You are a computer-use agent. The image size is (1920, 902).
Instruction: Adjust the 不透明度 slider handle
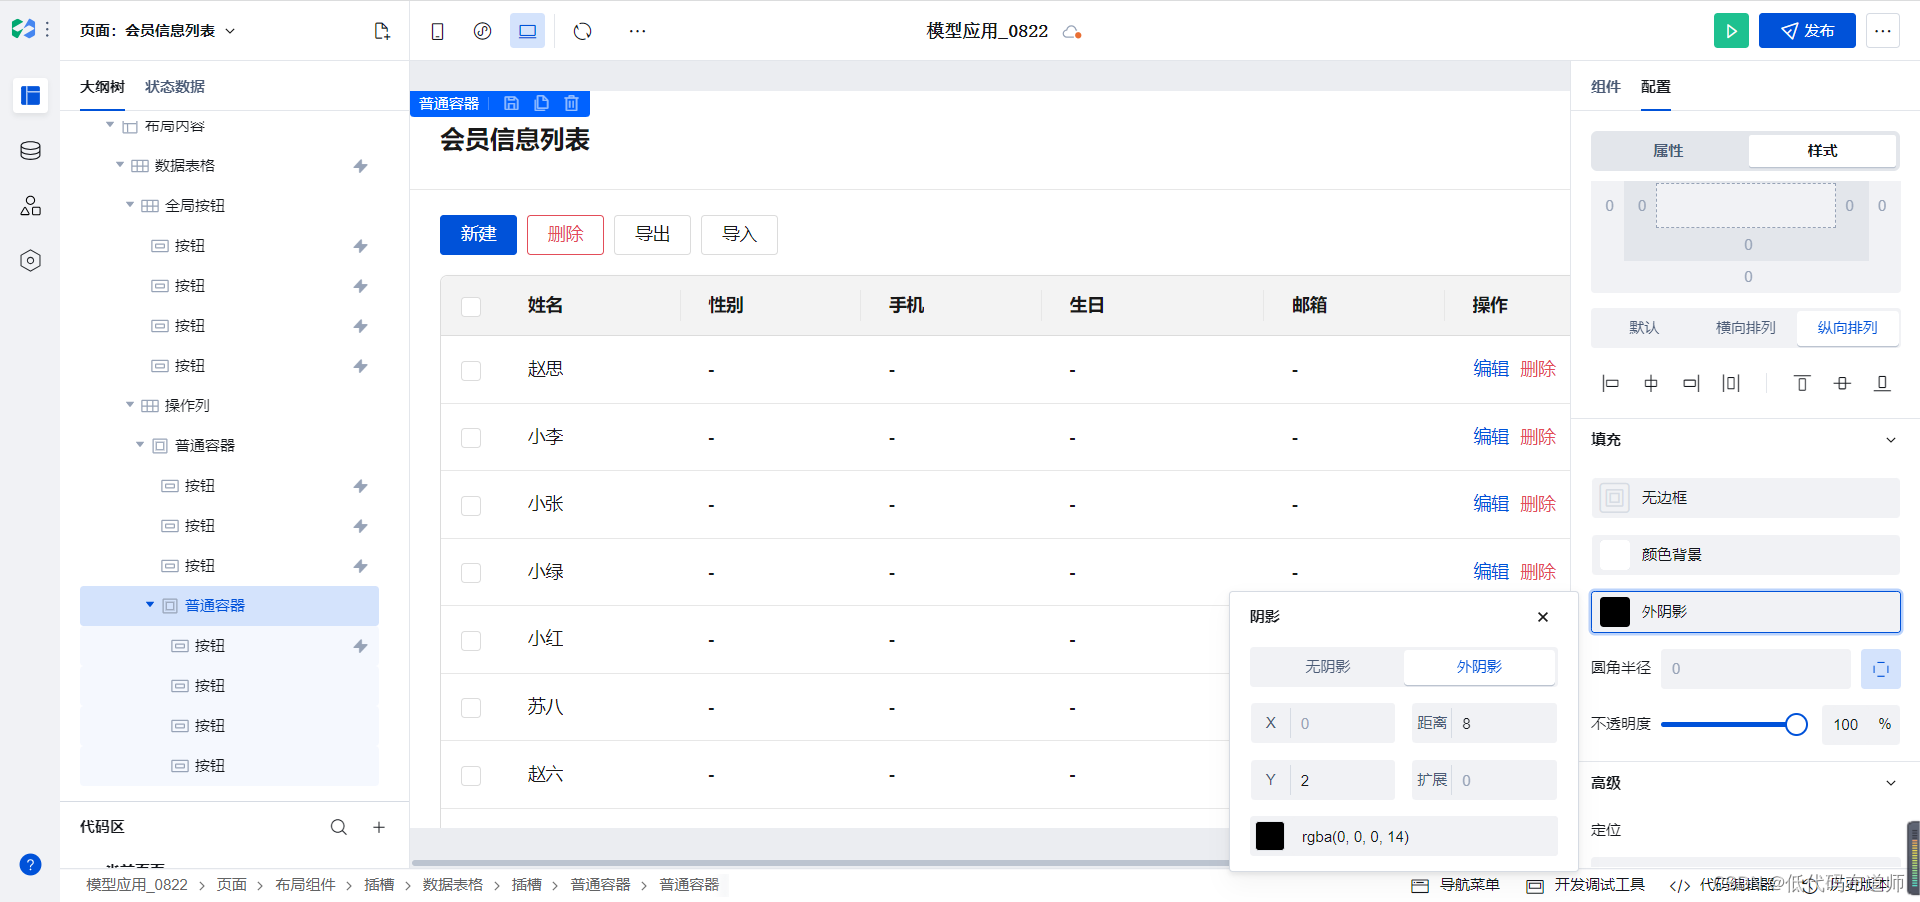[1796, 725]
